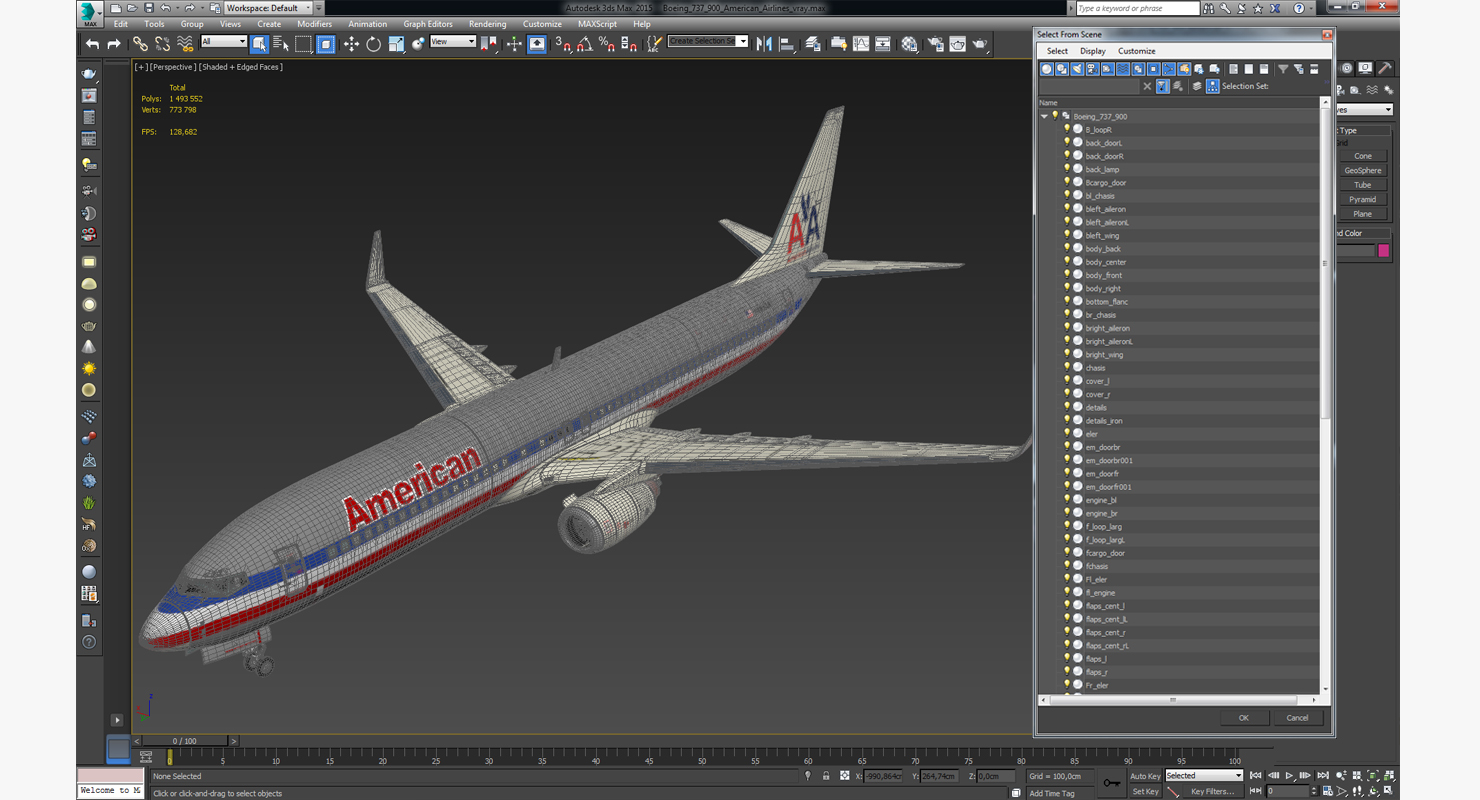Activate the Select and Rotate tool
Viewport: 1480px width, 800px height.
tap(373, 44)
